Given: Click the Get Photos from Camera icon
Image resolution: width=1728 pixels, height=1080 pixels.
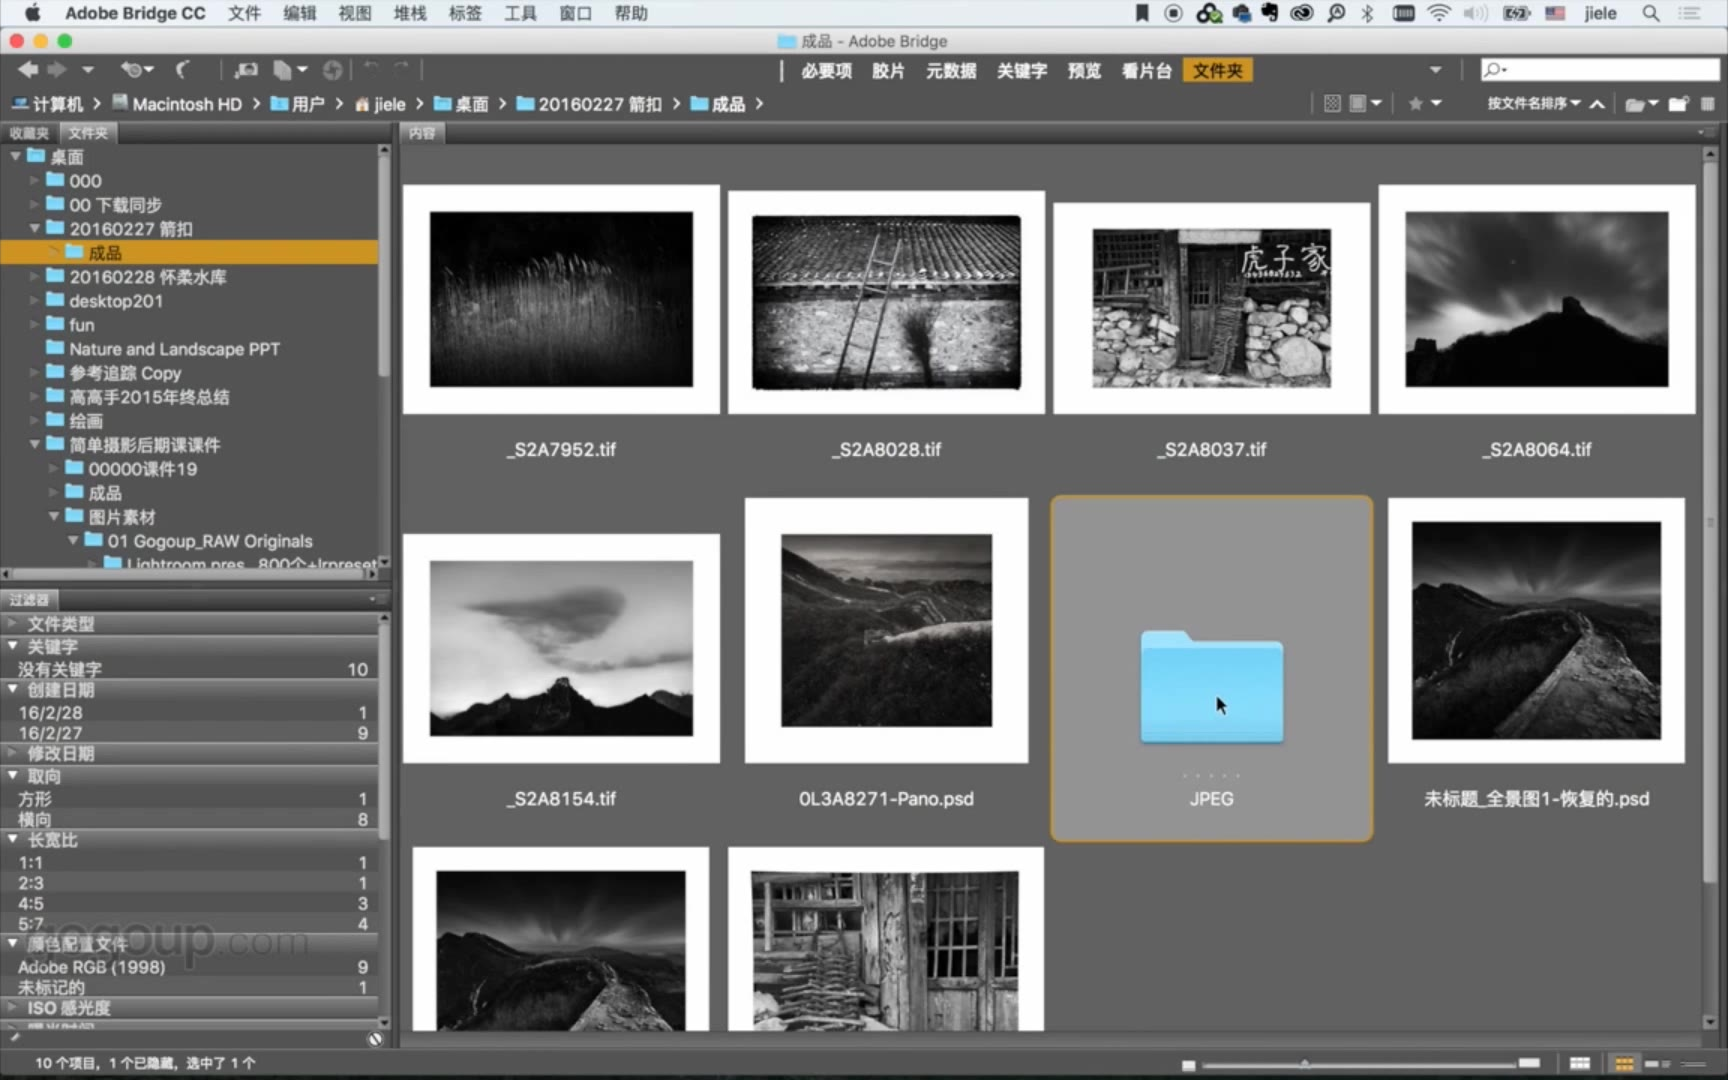Looking at the screenshot, I should (x=246, y=69).
